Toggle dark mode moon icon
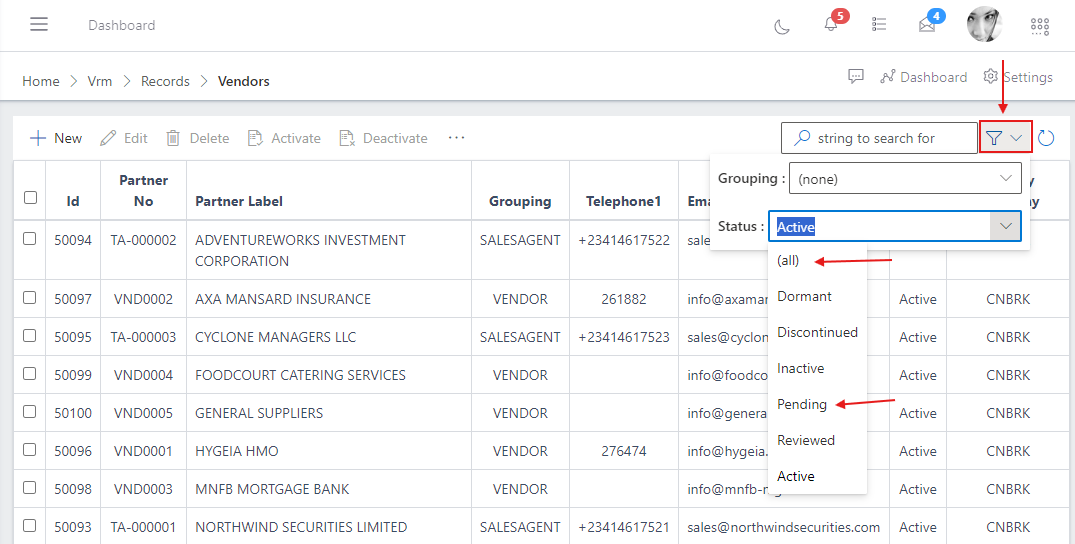The height and width of the screenshot is (544, 1075). (x=782, y=26)
